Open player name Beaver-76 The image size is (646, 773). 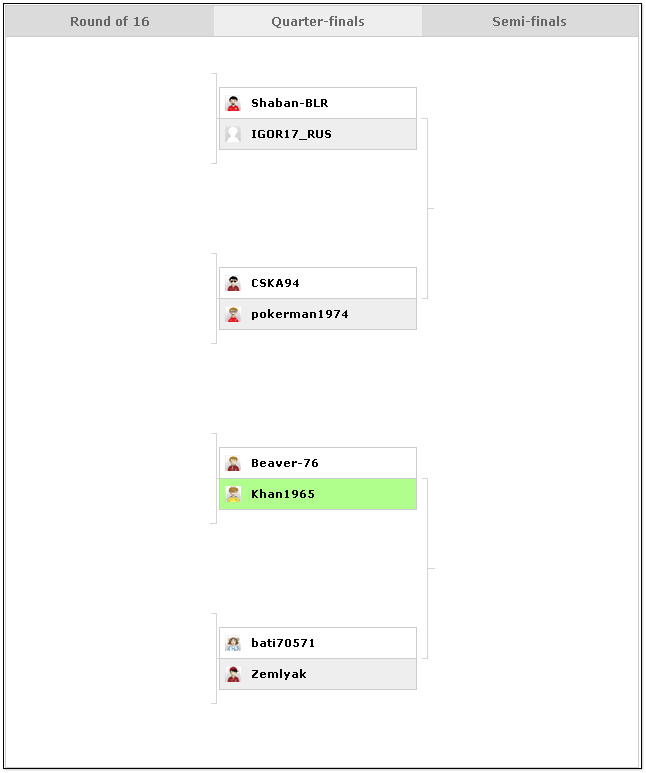(285, 463)
